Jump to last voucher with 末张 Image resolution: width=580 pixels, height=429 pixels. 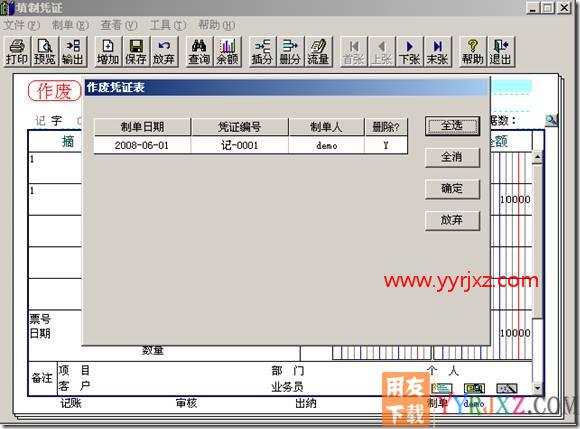point(438,52)
